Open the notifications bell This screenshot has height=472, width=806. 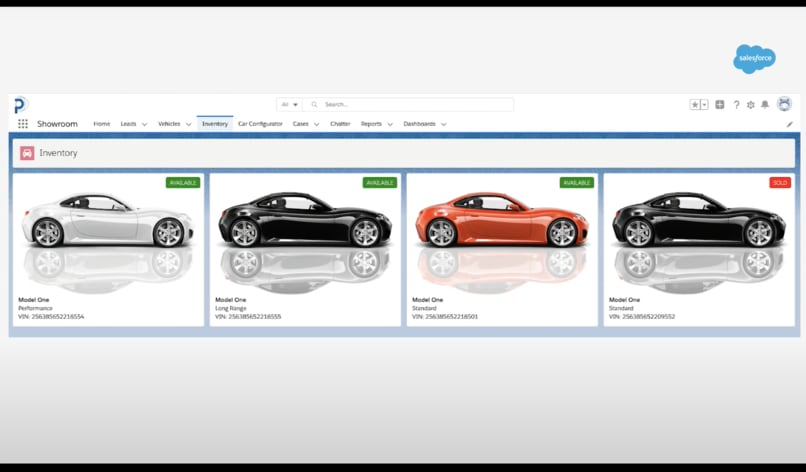tap(765, 105)
